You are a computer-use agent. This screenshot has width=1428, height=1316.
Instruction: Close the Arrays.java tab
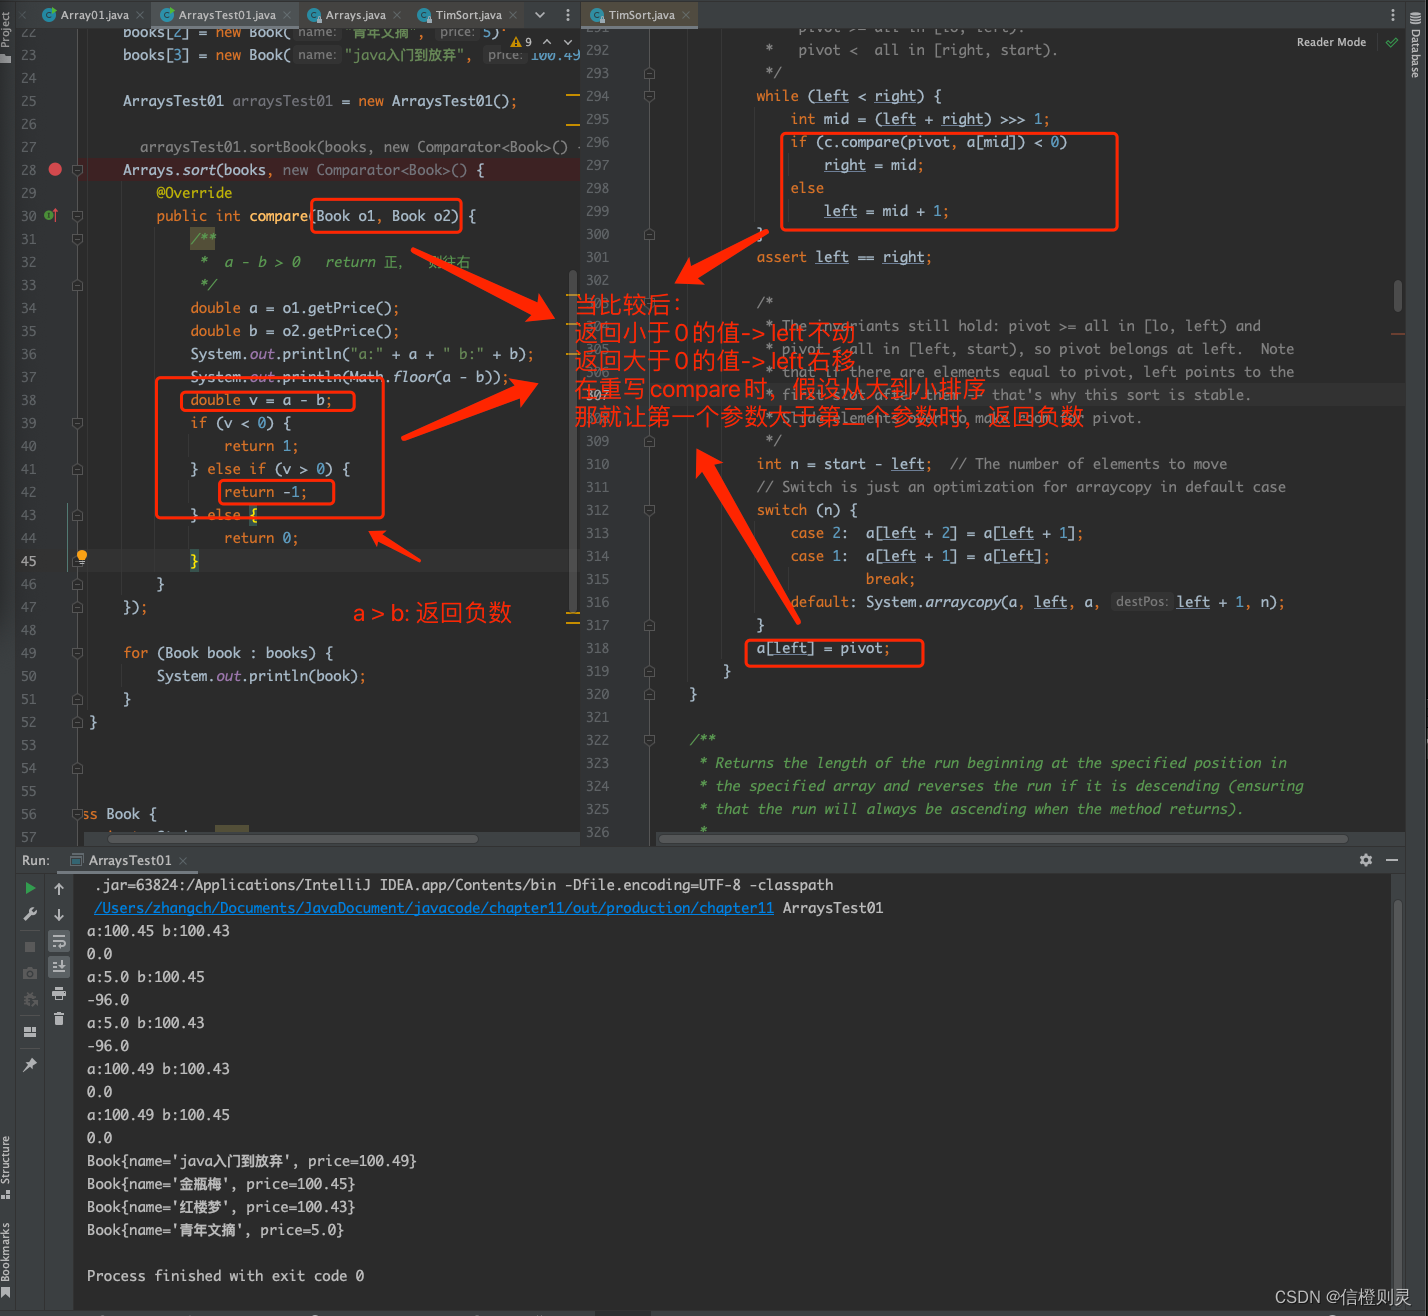tap(396, 15)
